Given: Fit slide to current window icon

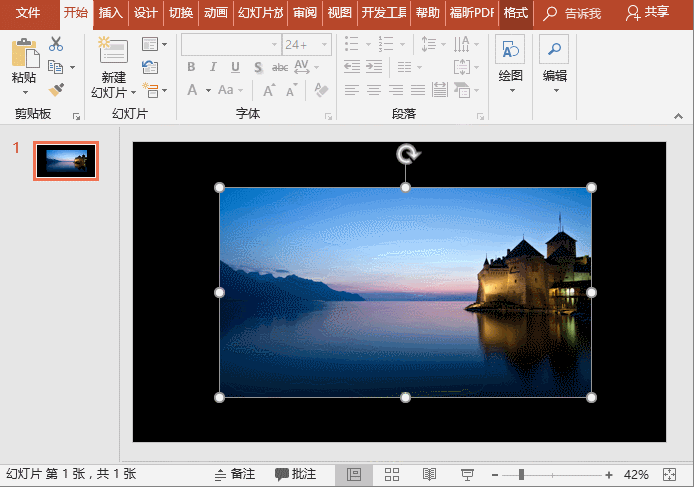Looking at the screenshot, I should coord(671,474).
